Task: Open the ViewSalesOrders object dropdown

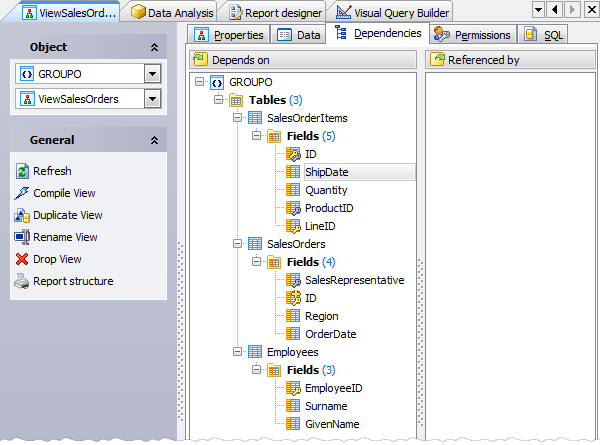Action: pyautogui.click(x=152, y=99)
